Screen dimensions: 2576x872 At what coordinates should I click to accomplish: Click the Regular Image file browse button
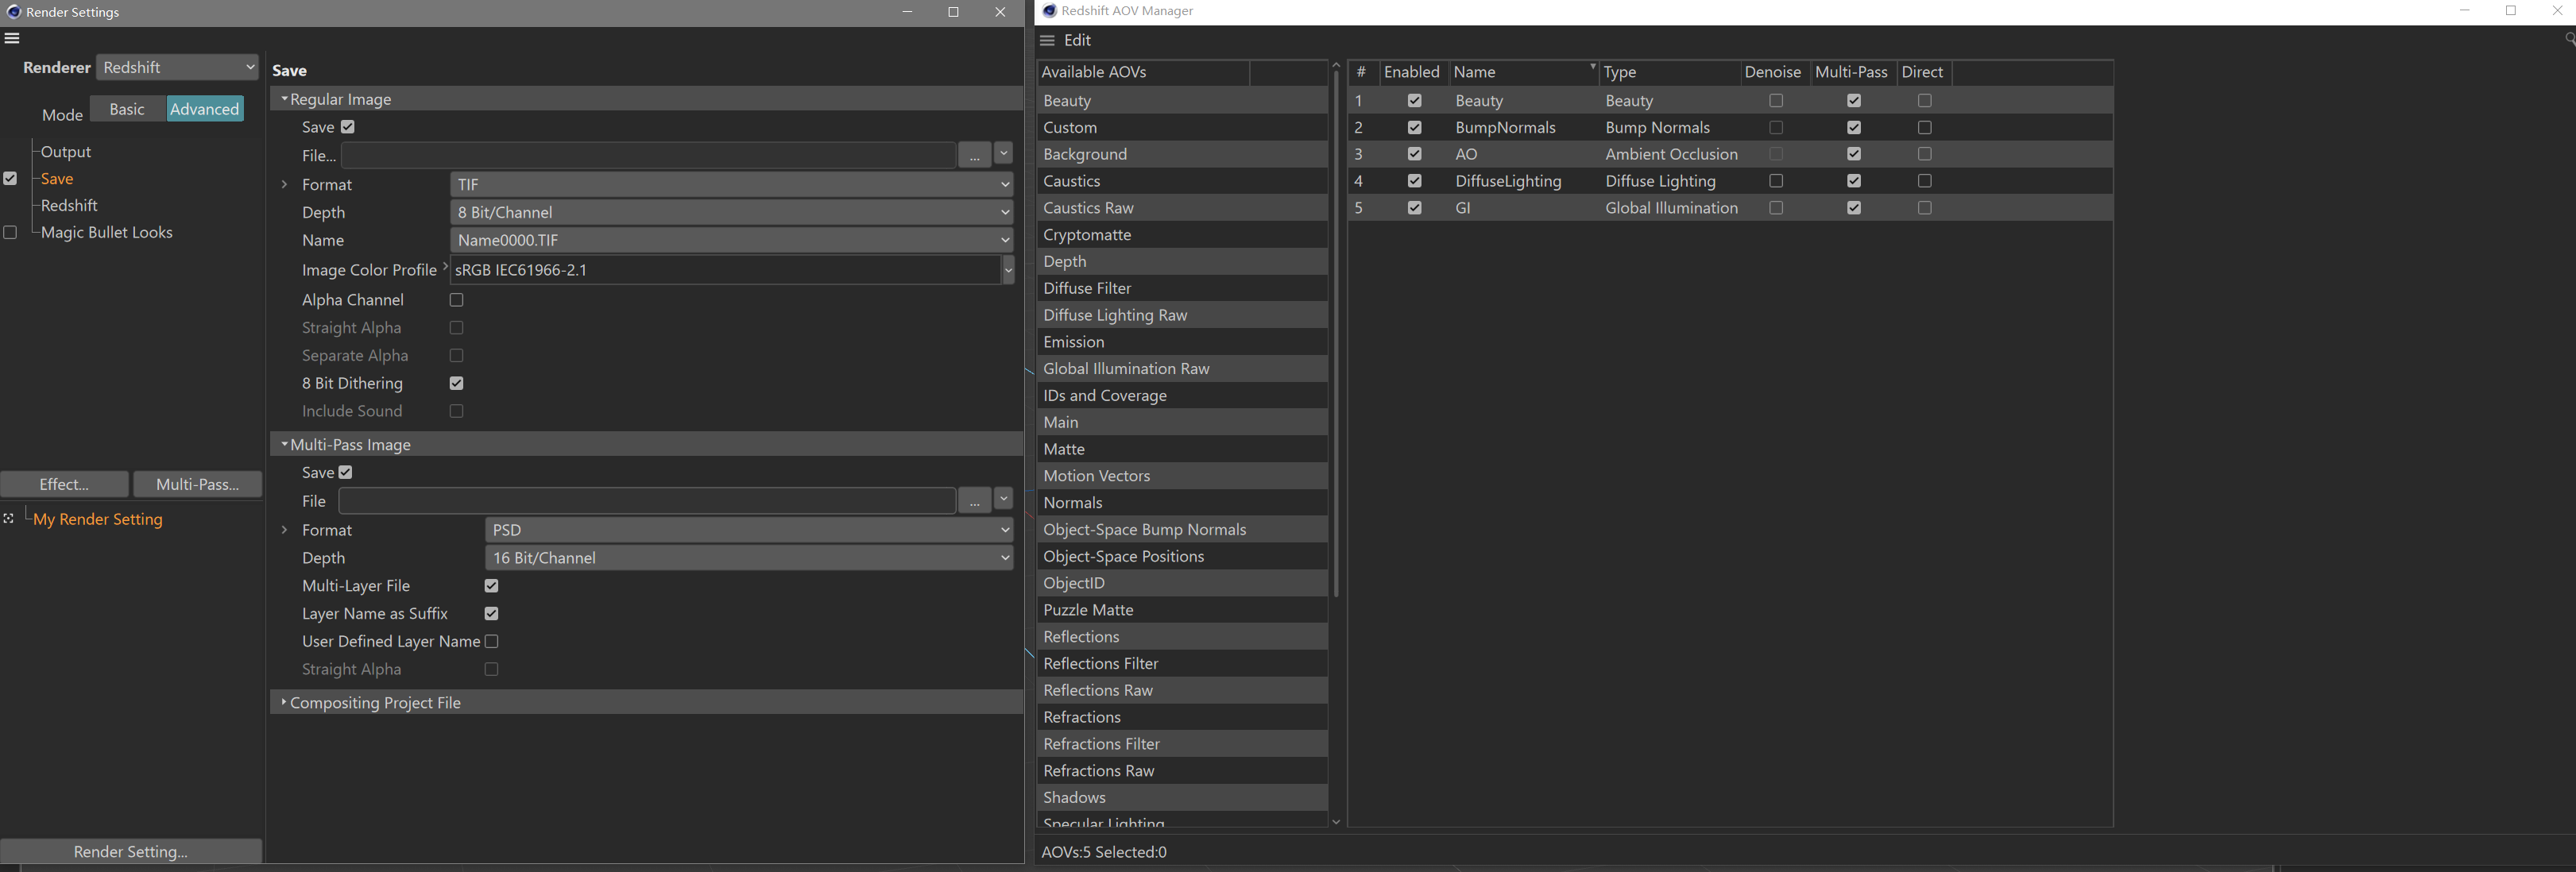point(974,155)
